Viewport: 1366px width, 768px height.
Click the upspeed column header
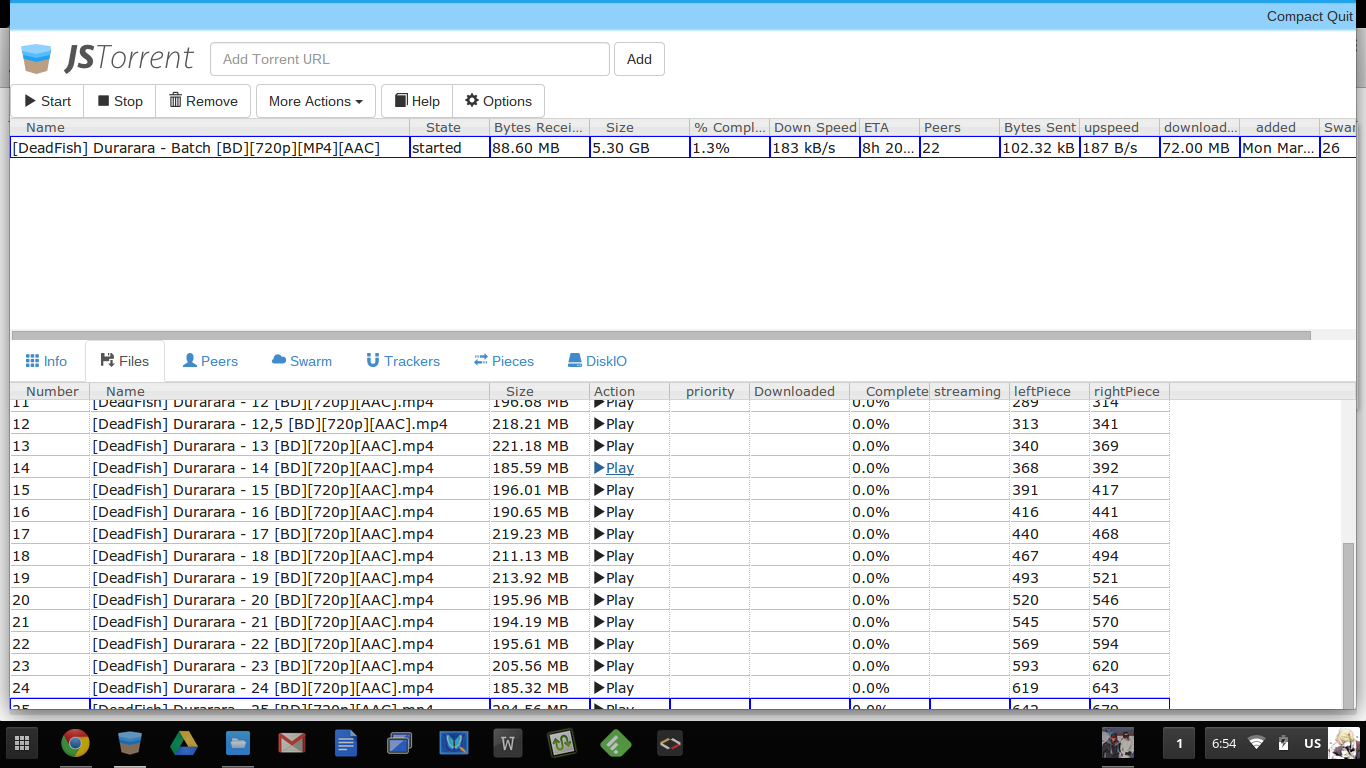[x=1120, y=127]
